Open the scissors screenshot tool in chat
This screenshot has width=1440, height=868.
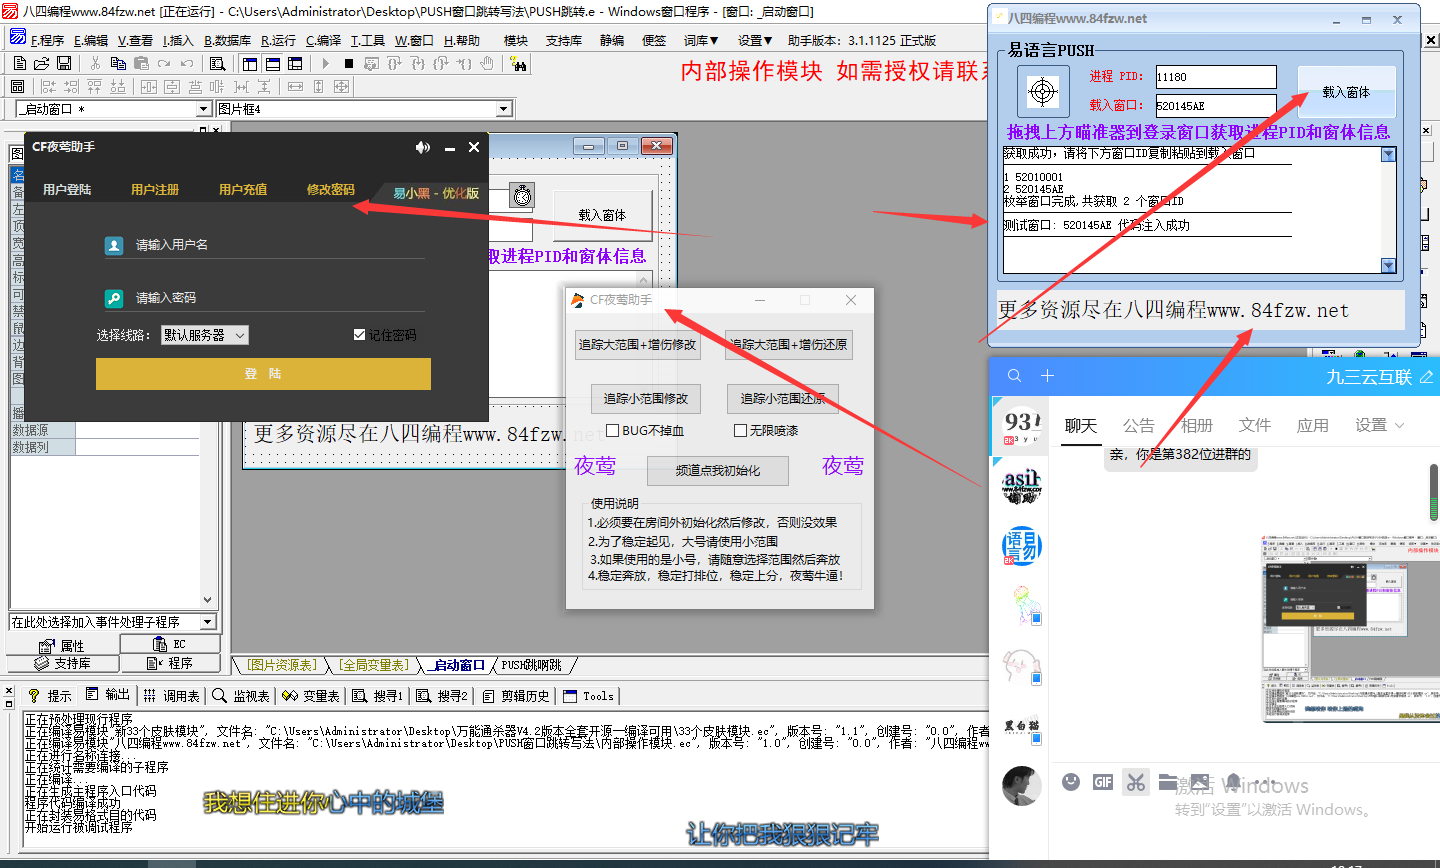(x=1135, y=782)
